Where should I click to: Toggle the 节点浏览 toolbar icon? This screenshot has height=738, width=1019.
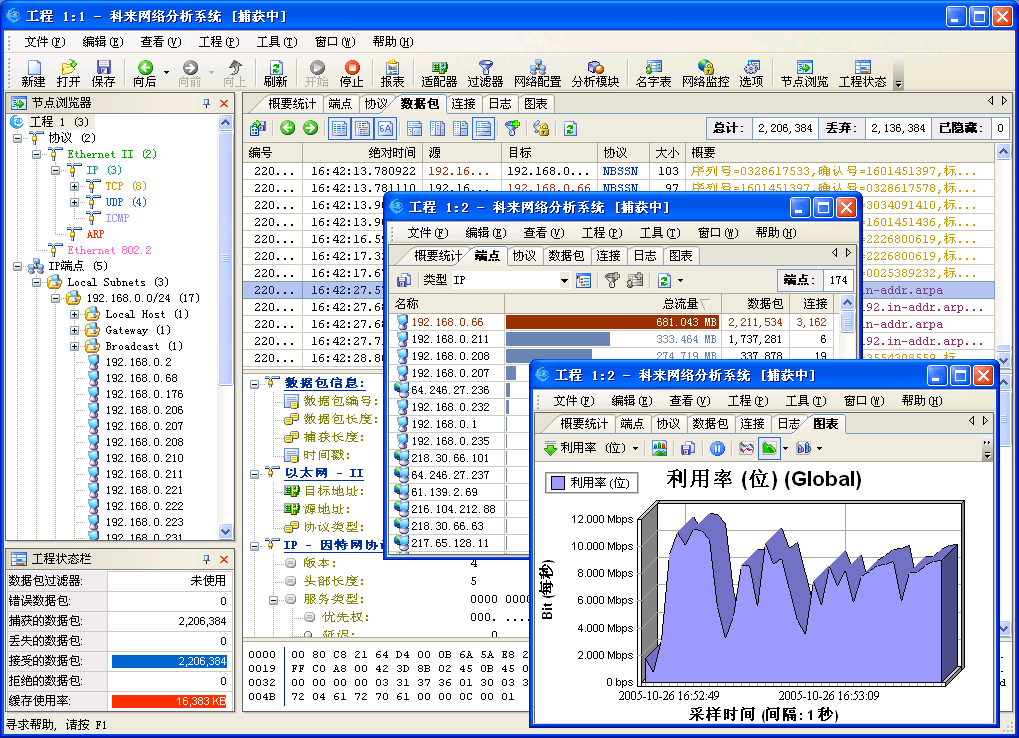(805, 73)
